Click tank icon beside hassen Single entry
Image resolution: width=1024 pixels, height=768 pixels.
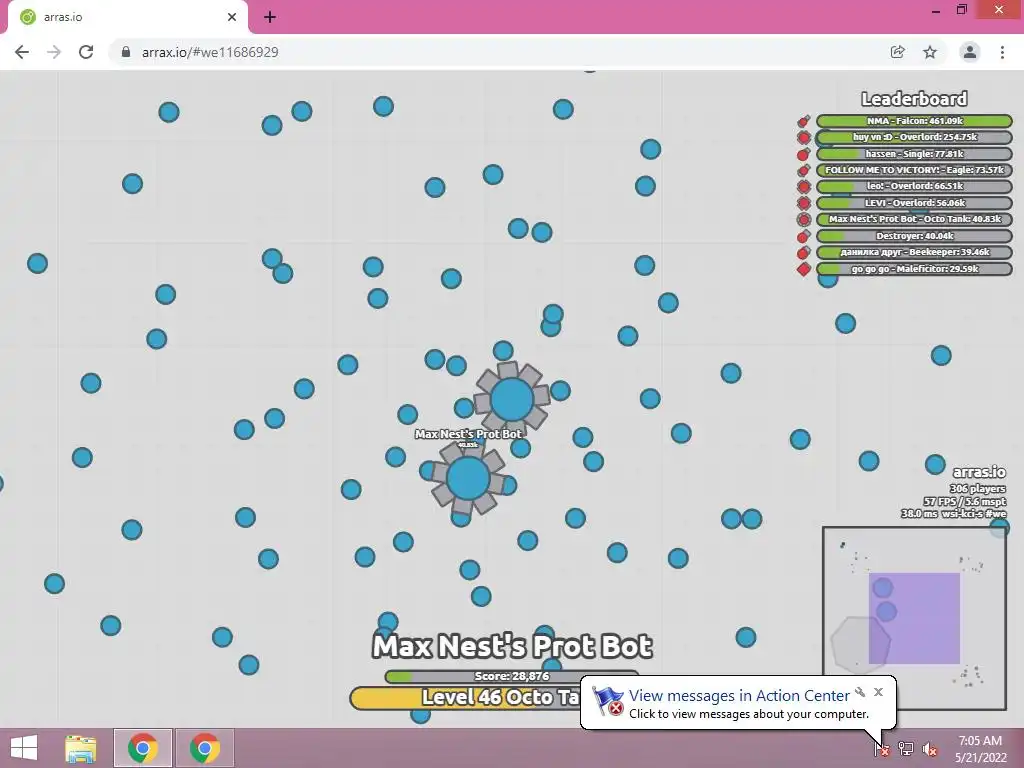click(x=804, y=154)
